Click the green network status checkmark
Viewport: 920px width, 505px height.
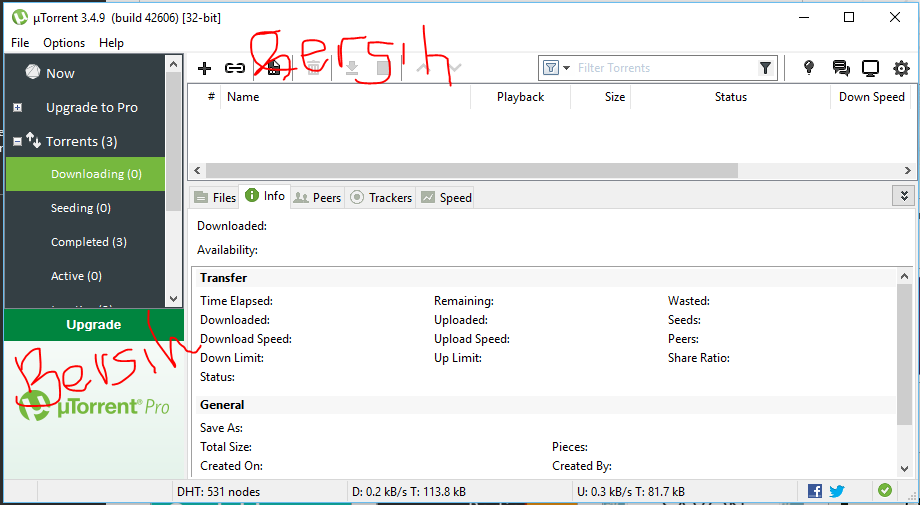[x=885, y=490]
